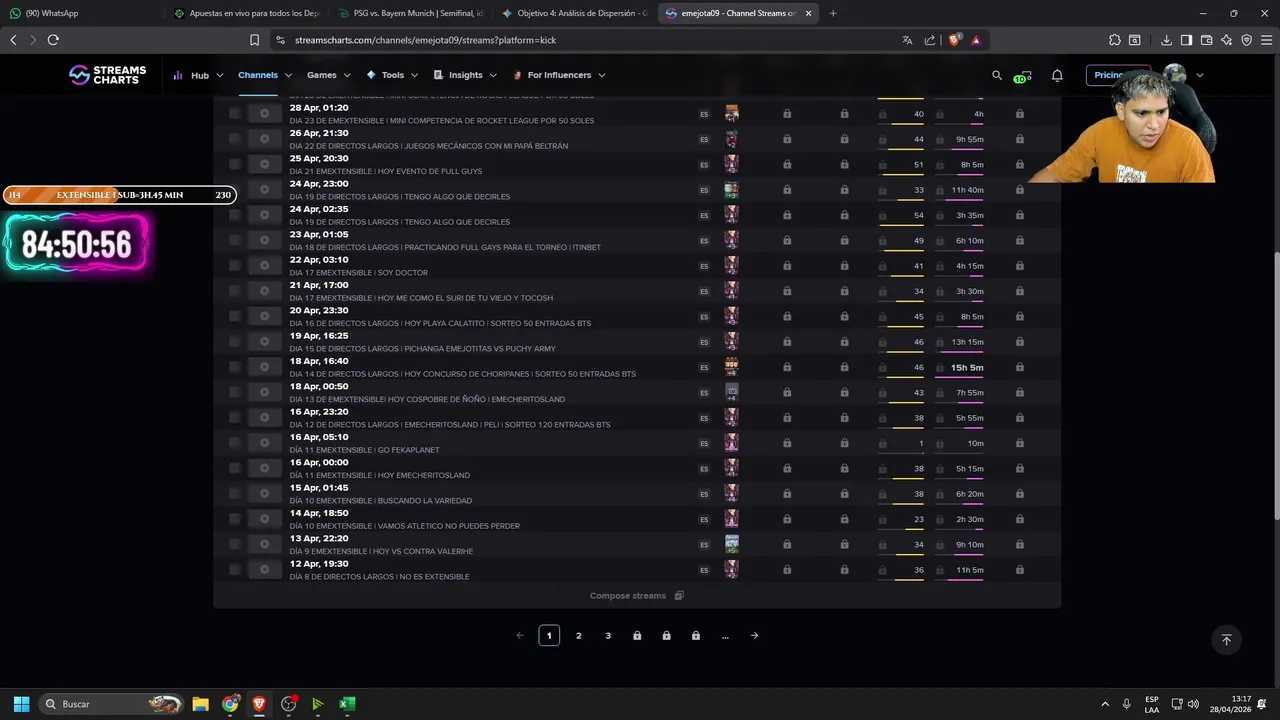Click the lock icon right of 15h 5m duration

point(1019,367)
